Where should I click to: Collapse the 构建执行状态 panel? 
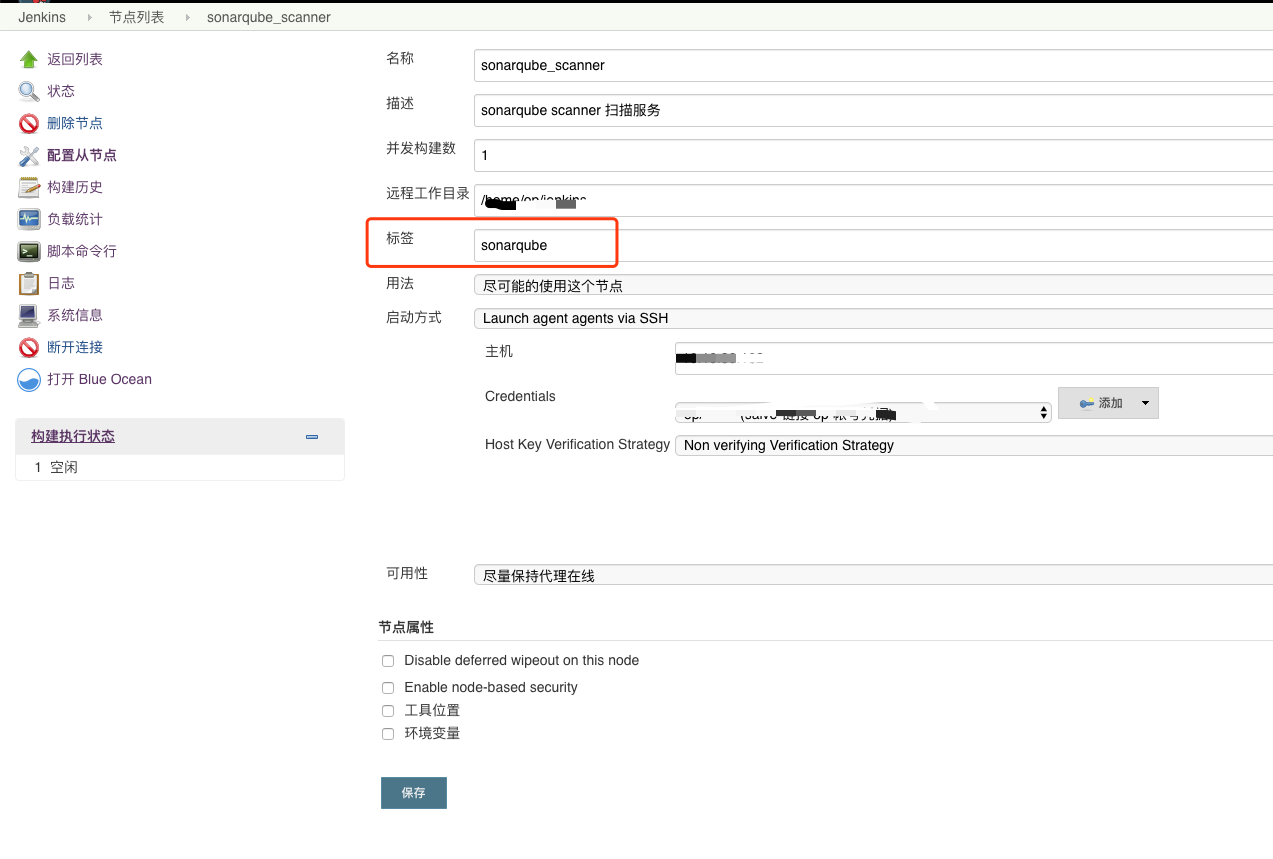click(x=312, y=437)
